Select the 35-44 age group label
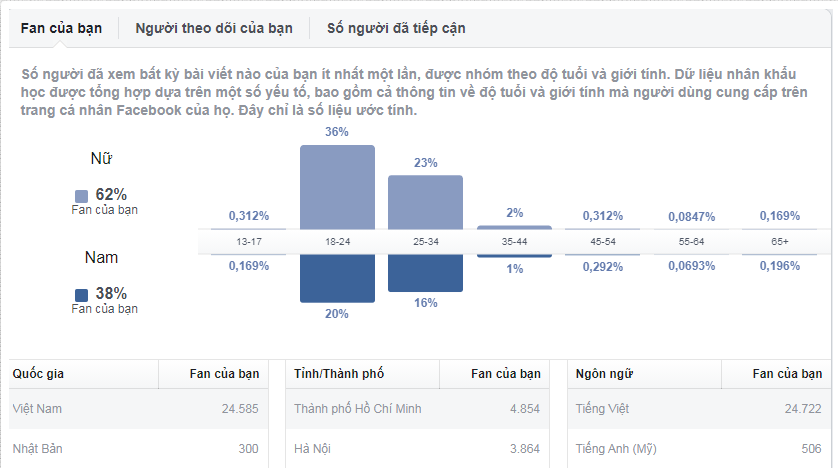Screen dimensions: 838x468 (513, 242)
